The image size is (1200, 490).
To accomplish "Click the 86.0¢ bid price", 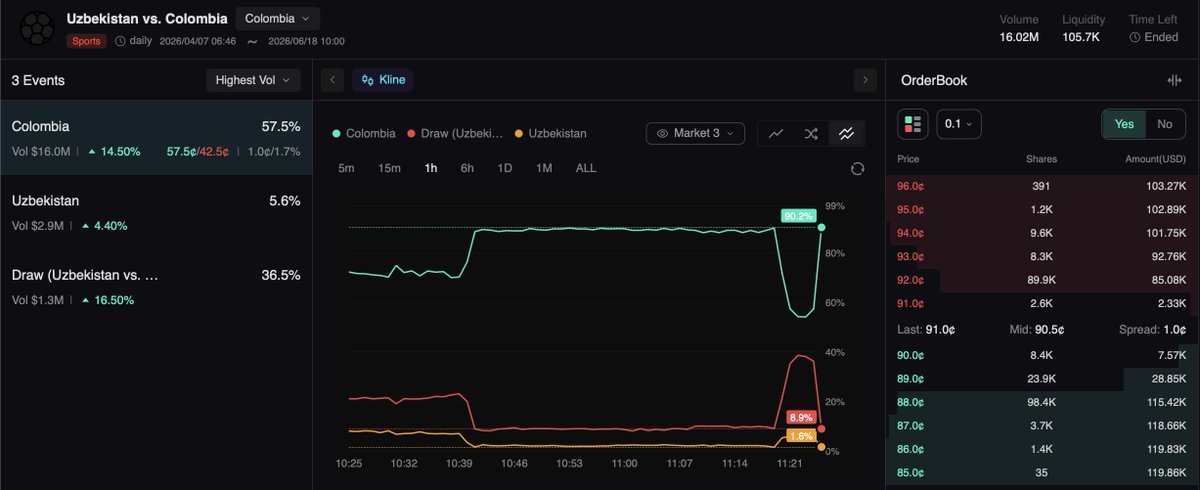I will pyautogui.click(x=909, y=449).
